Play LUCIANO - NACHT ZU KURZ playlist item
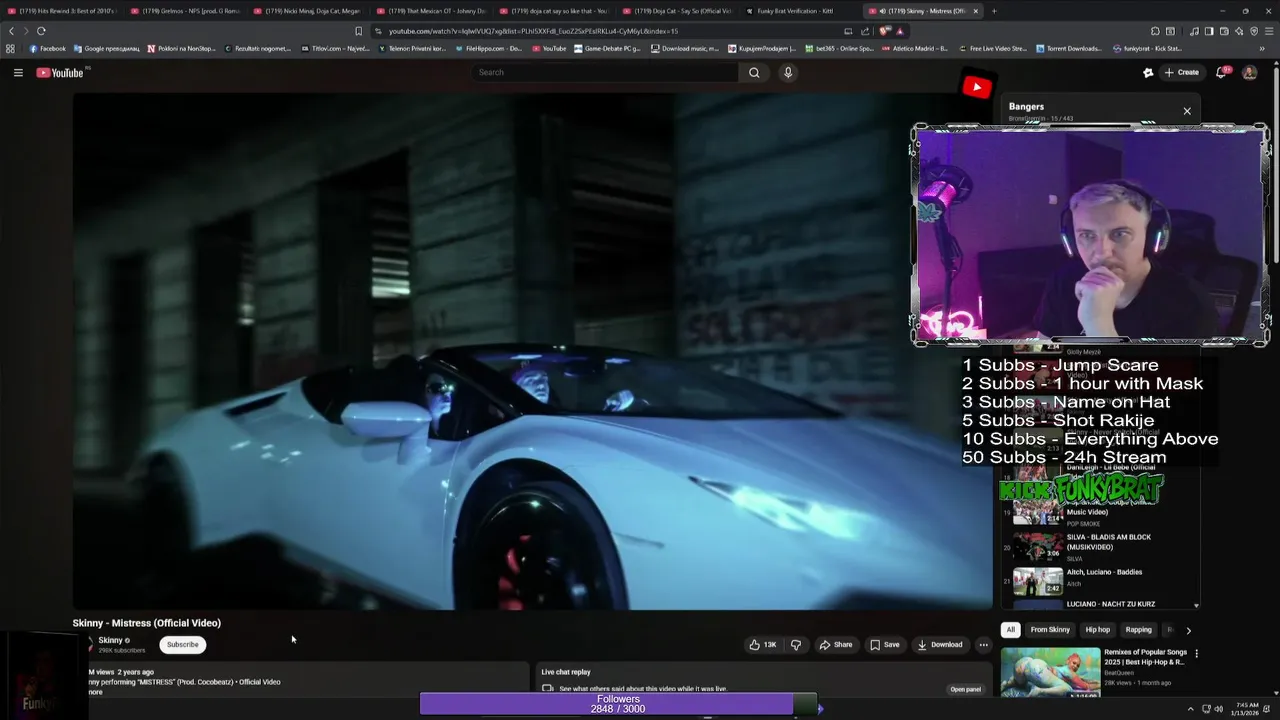 click(1100, 604)
